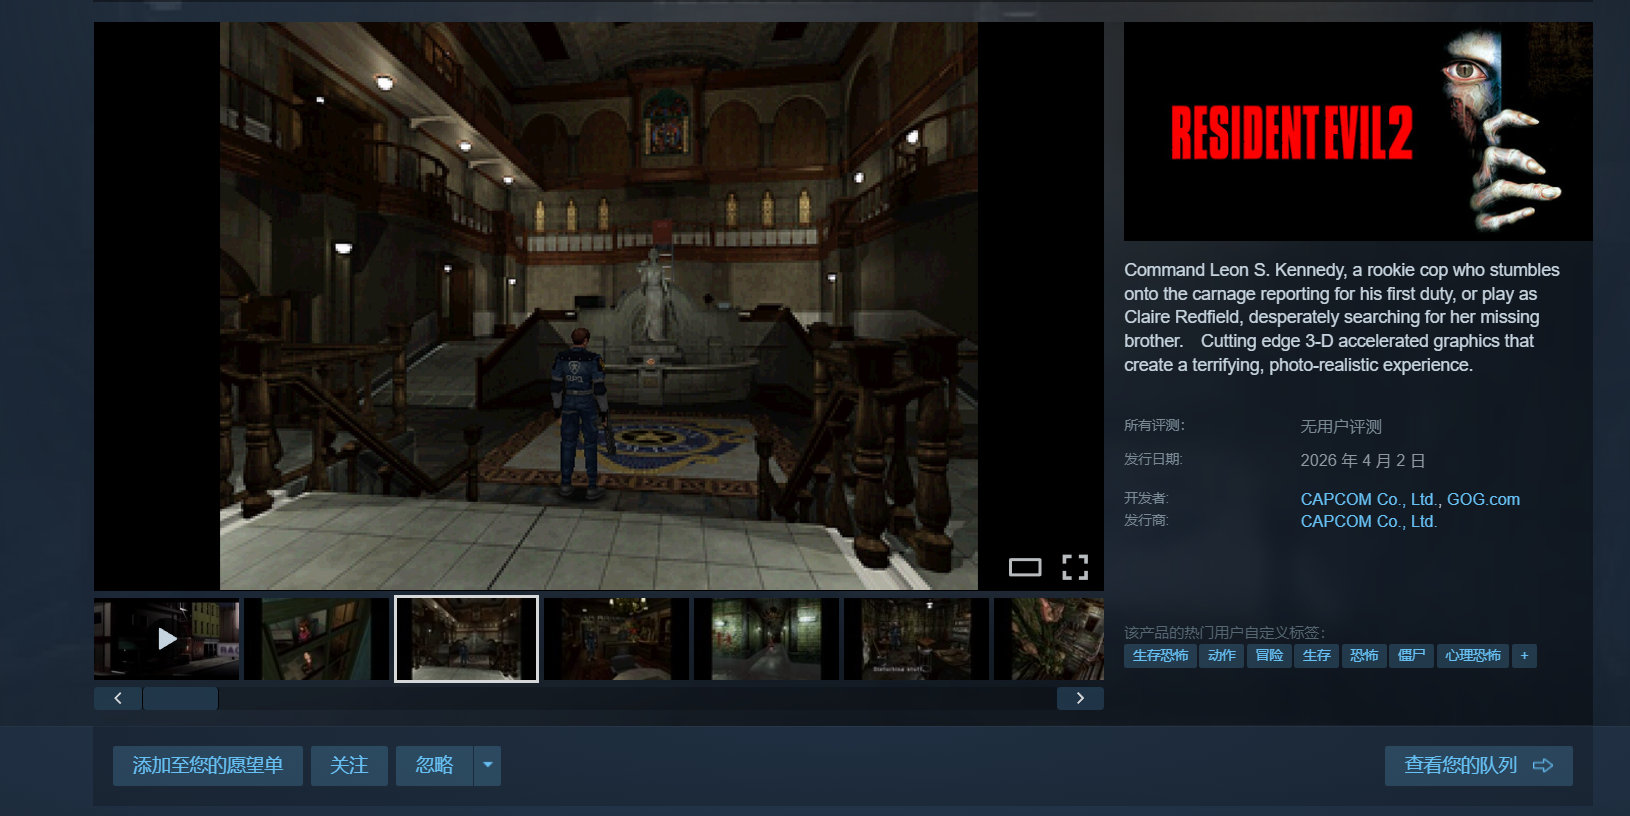Play the trailer video thumbnail
The height and width of the screenshot is (816, 1630).
point(166,639)
